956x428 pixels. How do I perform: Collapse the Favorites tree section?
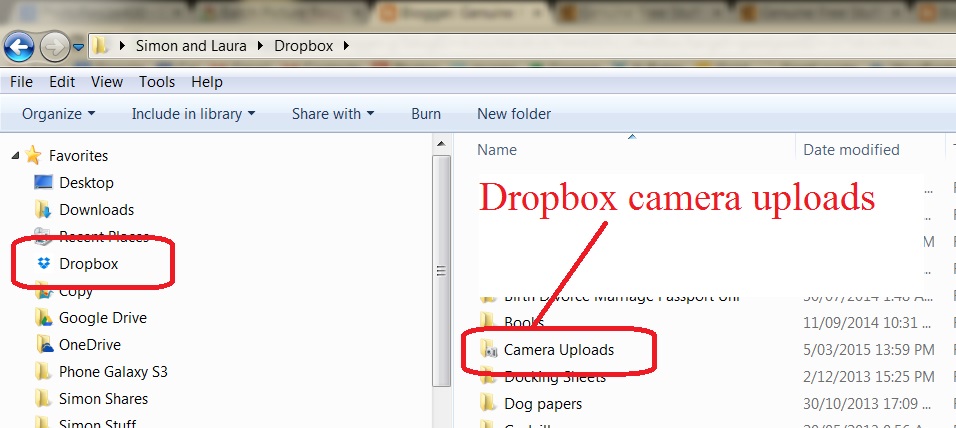coord(15,156)
